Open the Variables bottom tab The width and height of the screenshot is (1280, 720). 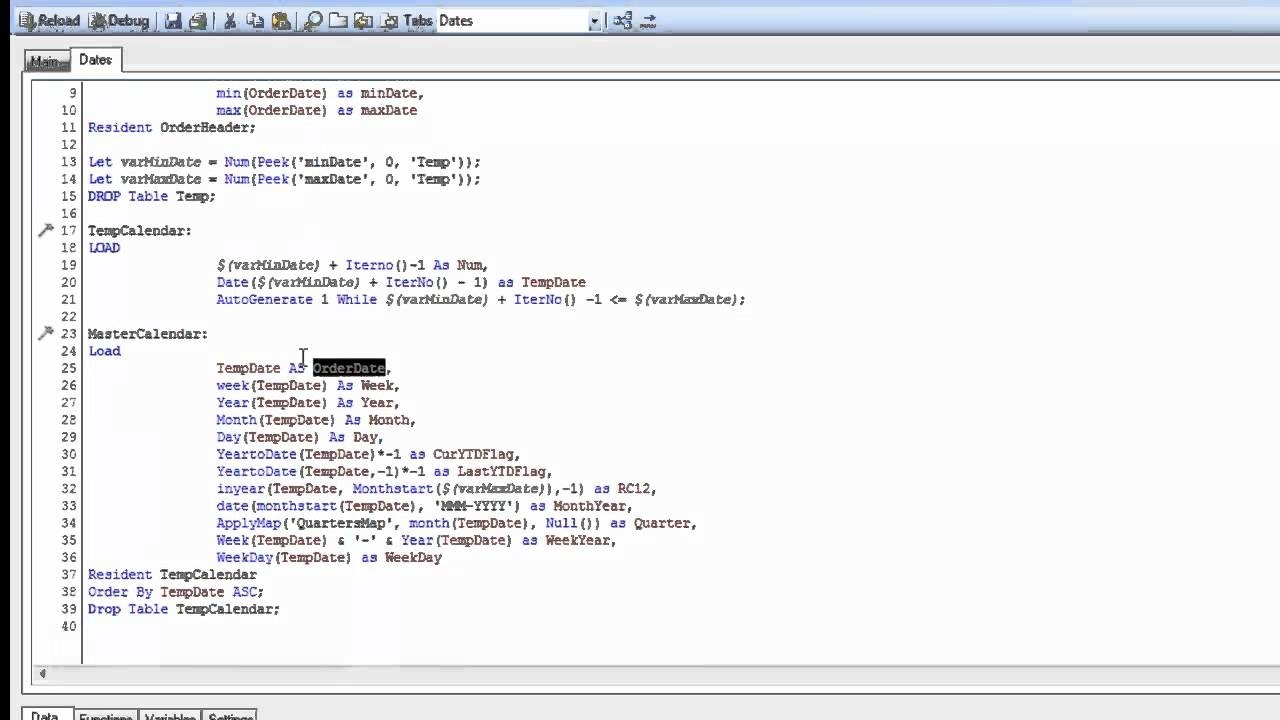click(170, 717)
